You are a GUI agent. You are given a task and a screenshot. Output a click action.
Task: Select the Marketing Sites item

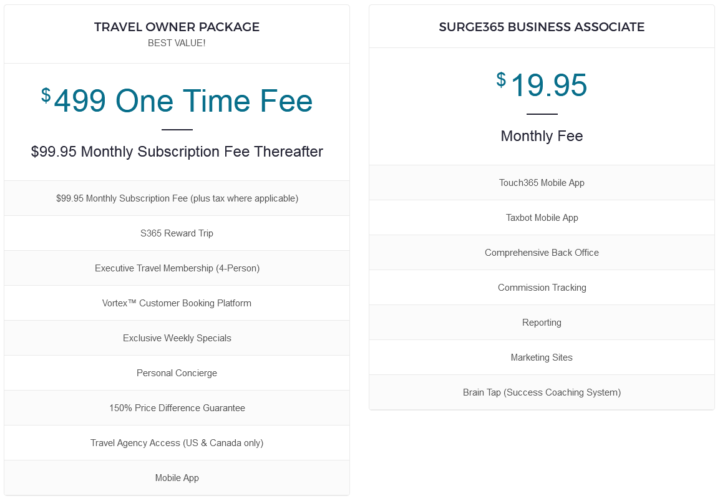(x=541, y=357)
